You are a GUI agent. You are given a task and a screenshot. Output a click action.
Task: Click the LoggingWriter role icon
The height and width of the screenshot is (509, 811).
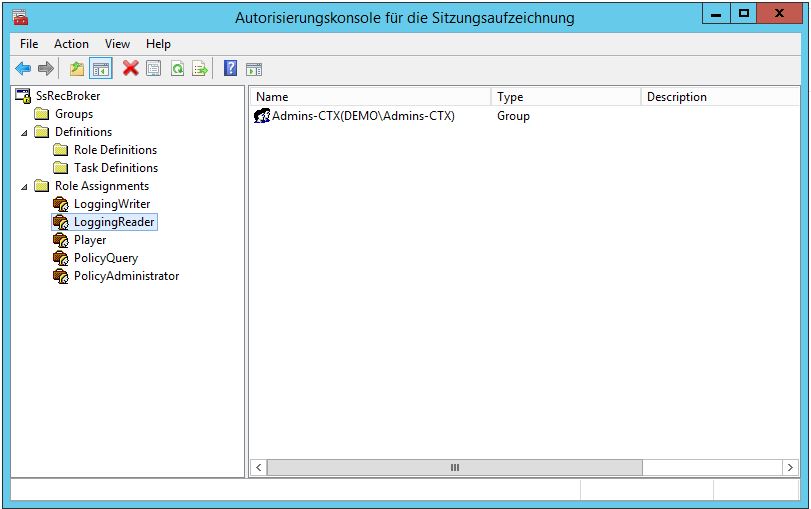click(61, 204)
